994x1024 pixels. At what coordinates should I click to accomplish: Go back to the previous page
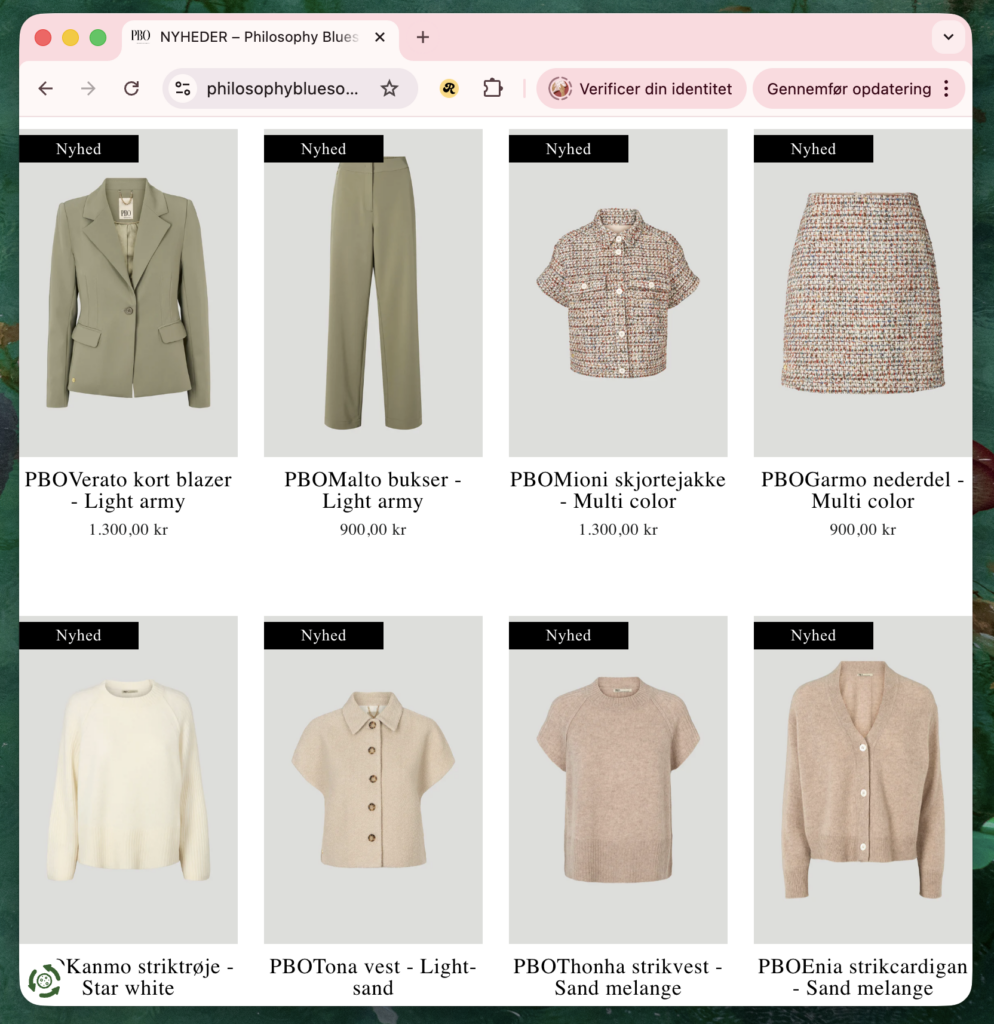click(x=45, y=89)
